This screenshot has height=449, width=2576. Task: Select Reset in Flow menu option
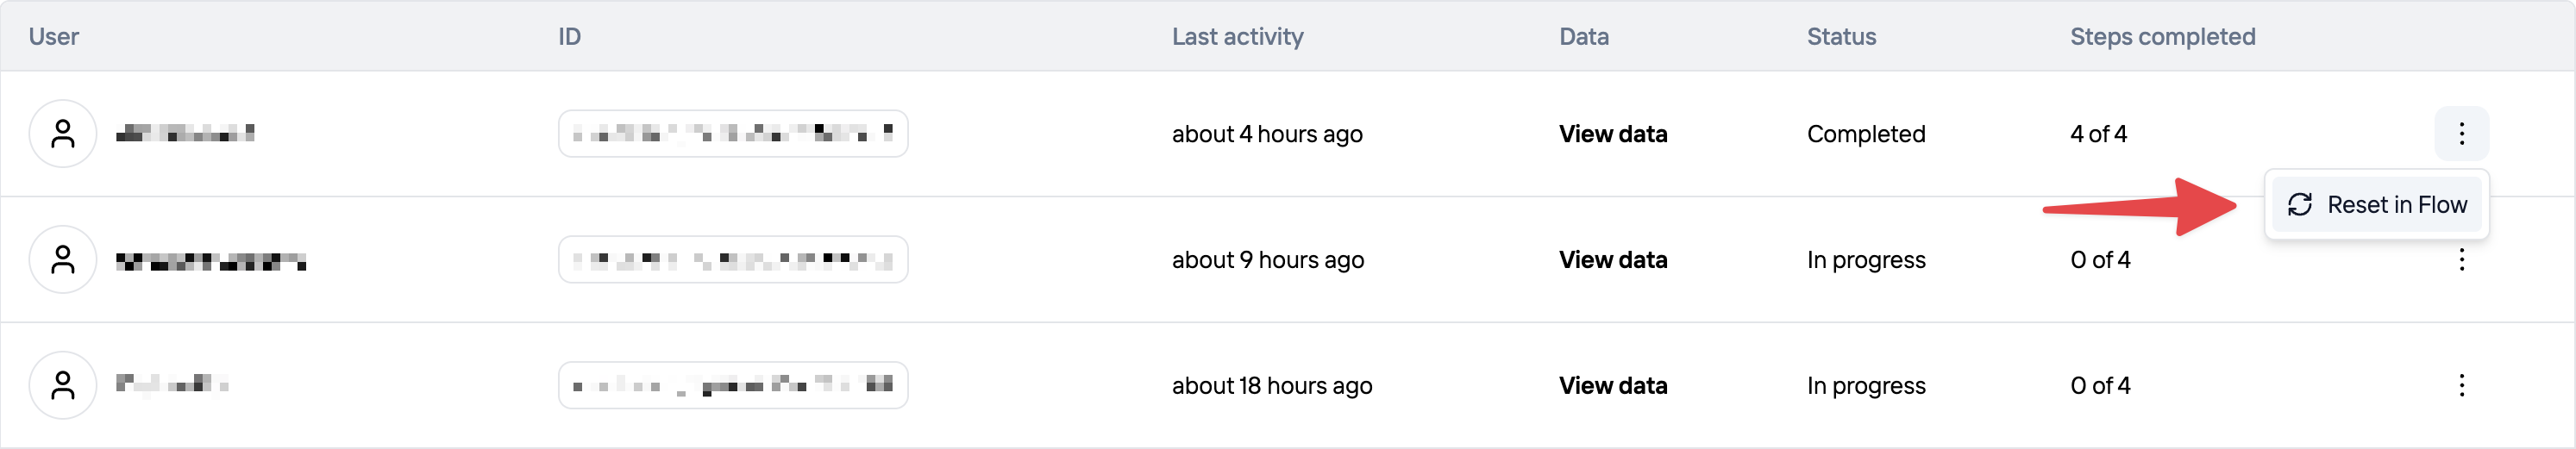coord(2396,205)
